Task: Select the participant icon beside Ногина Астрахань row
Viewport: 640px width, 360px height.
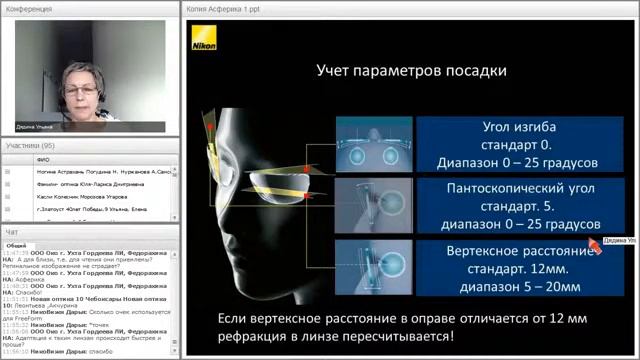Action: [x=7, y=172]
